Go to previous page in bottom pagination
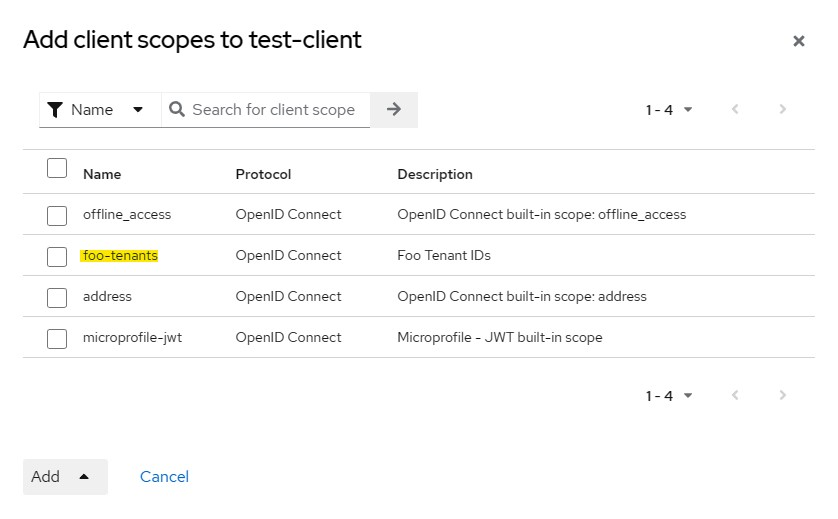 coord(735,395)
